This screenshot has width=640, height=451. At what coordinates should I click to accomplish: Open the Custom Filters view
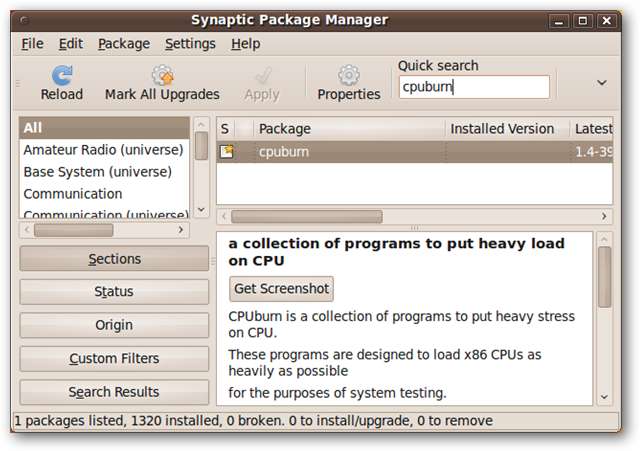[x=114, y=358]
